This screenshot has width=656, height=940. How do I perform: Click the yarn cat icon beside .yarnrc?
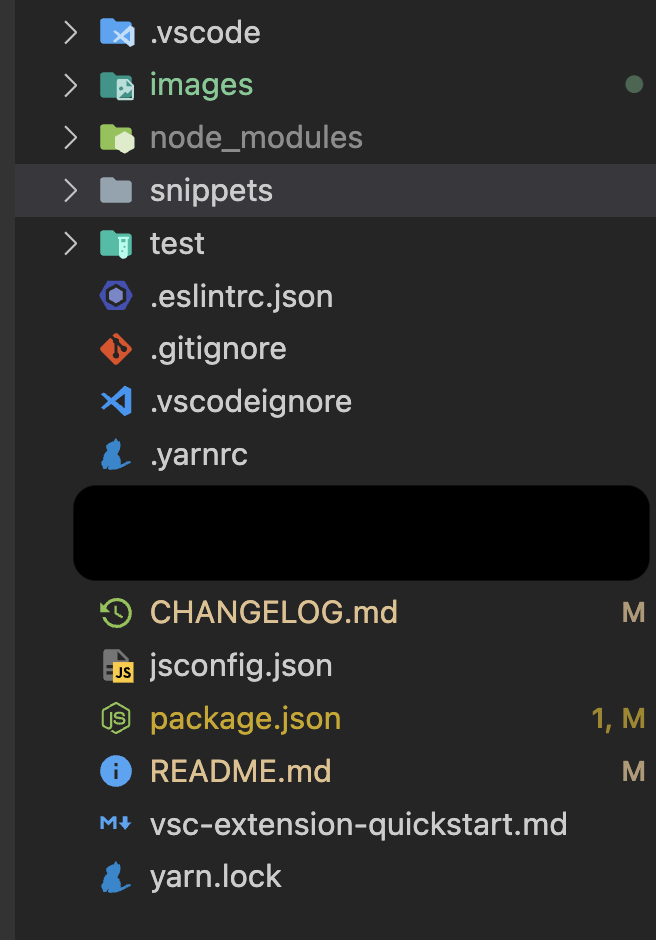117,456
